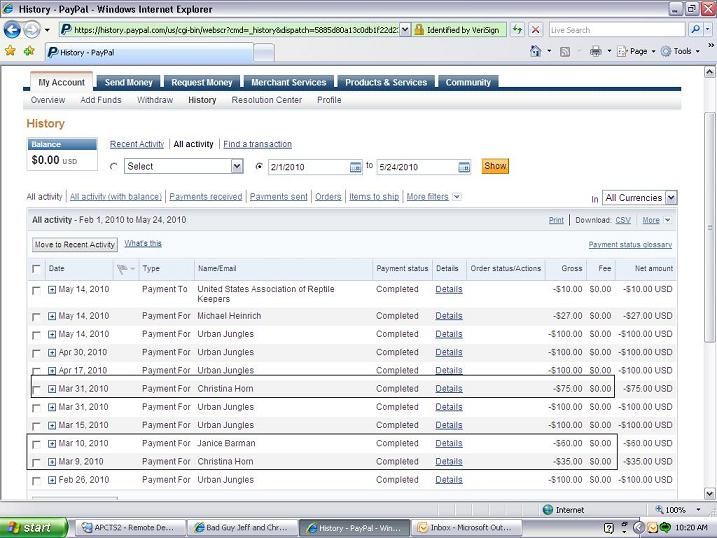This screenshot has width=717, height=538.
Task: Click the Print printer icon in toolbar
Action: click(x=595, y=51)
